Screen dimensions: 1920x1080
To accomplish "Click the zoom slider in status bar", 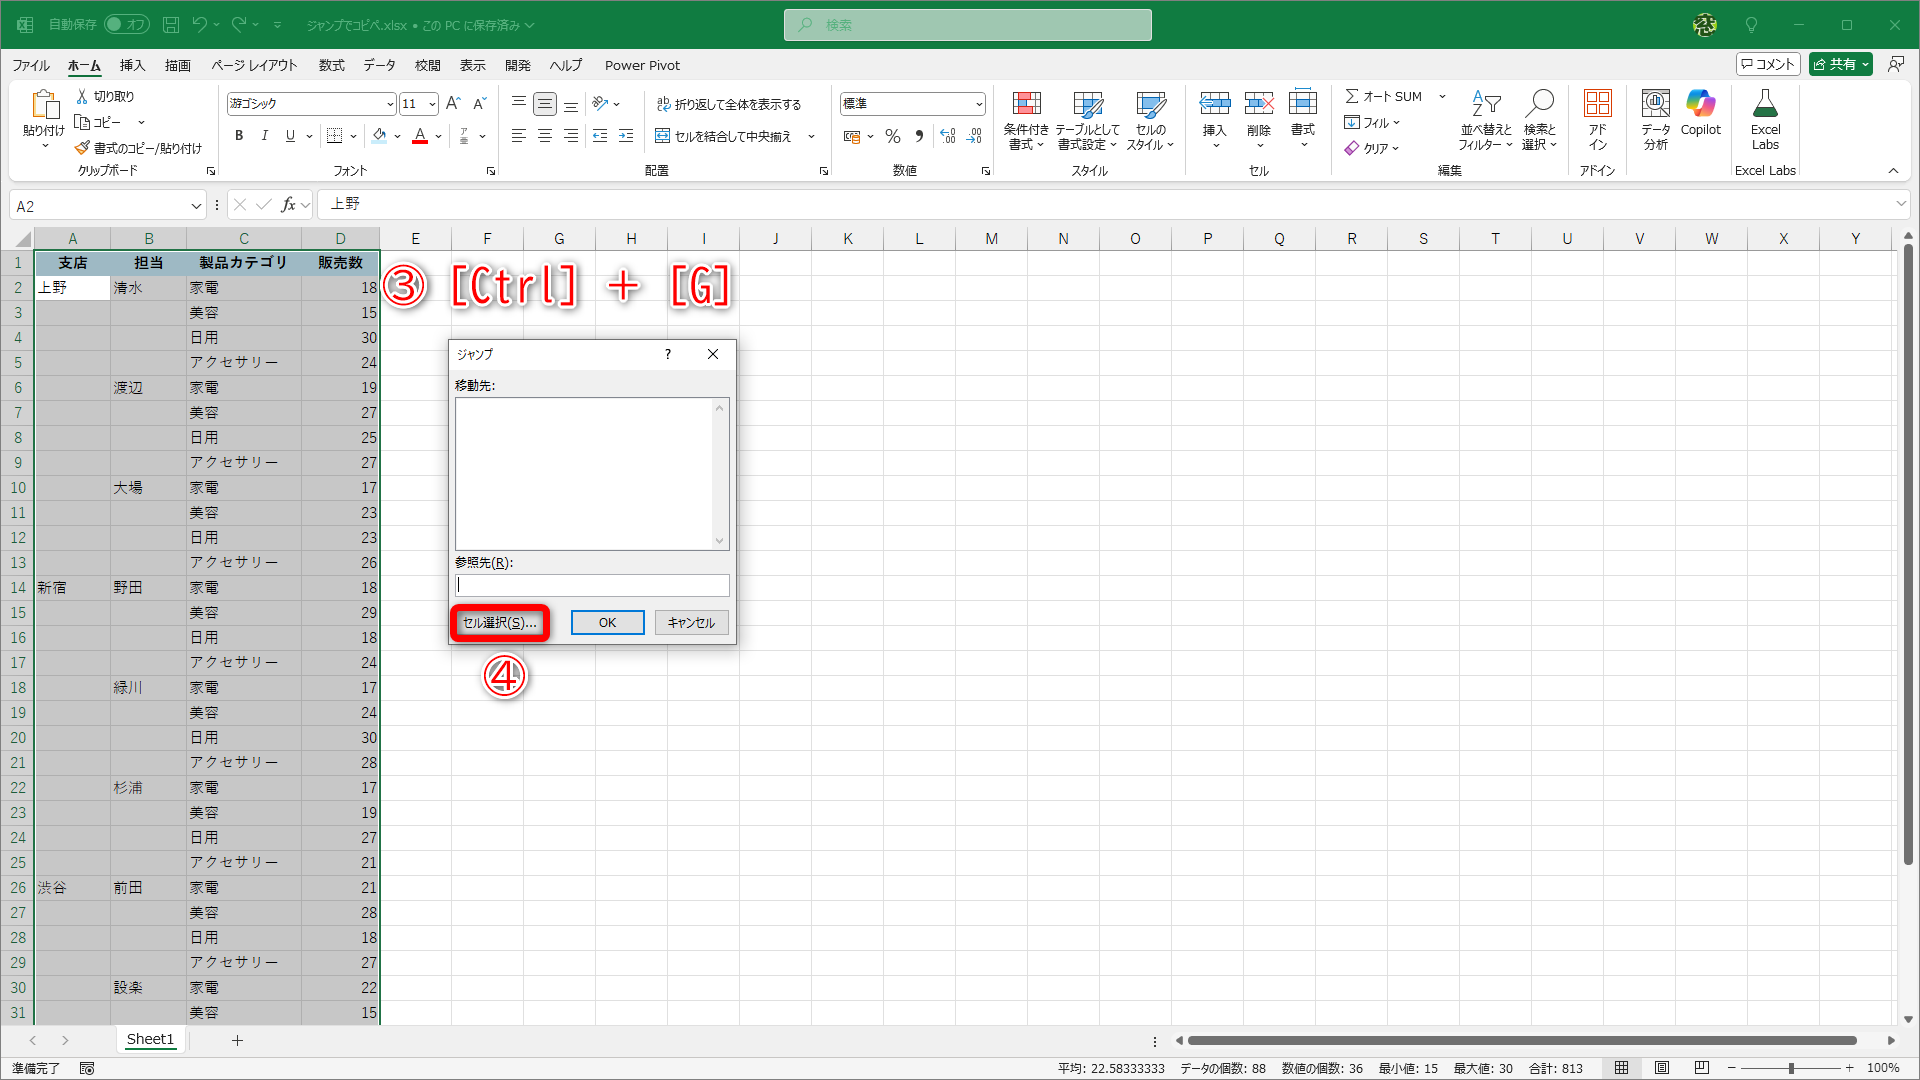I will 1790,1068.
